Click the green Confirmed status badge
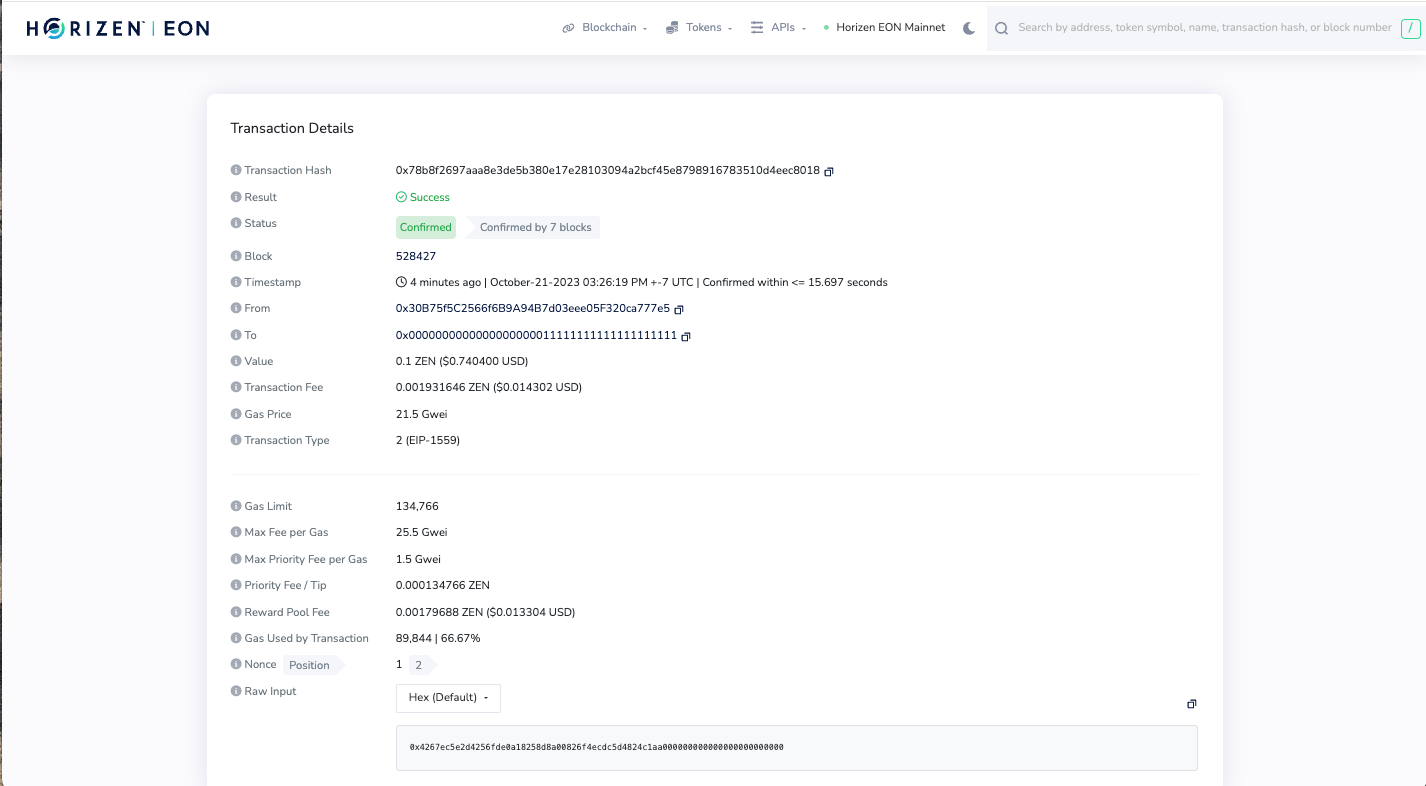Viewport: 1426px width, 786px height. click(426, 227)
